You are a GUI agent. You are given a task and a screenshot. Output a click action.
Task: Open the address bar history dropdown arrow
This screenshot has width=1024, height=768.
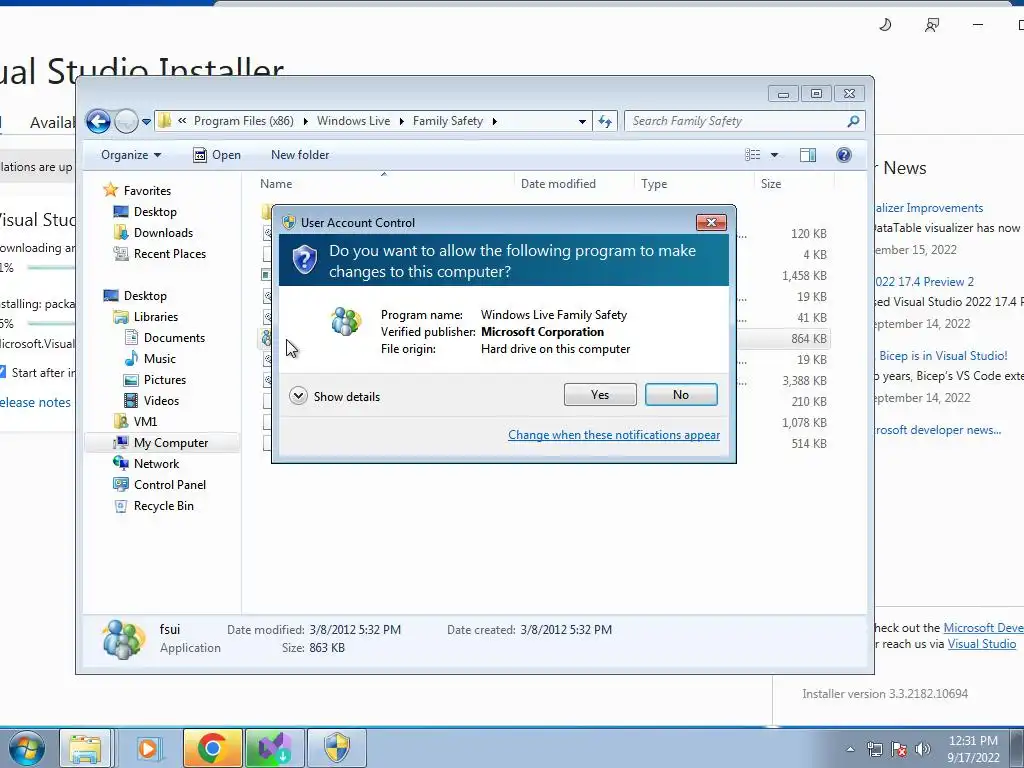[582, 121]
